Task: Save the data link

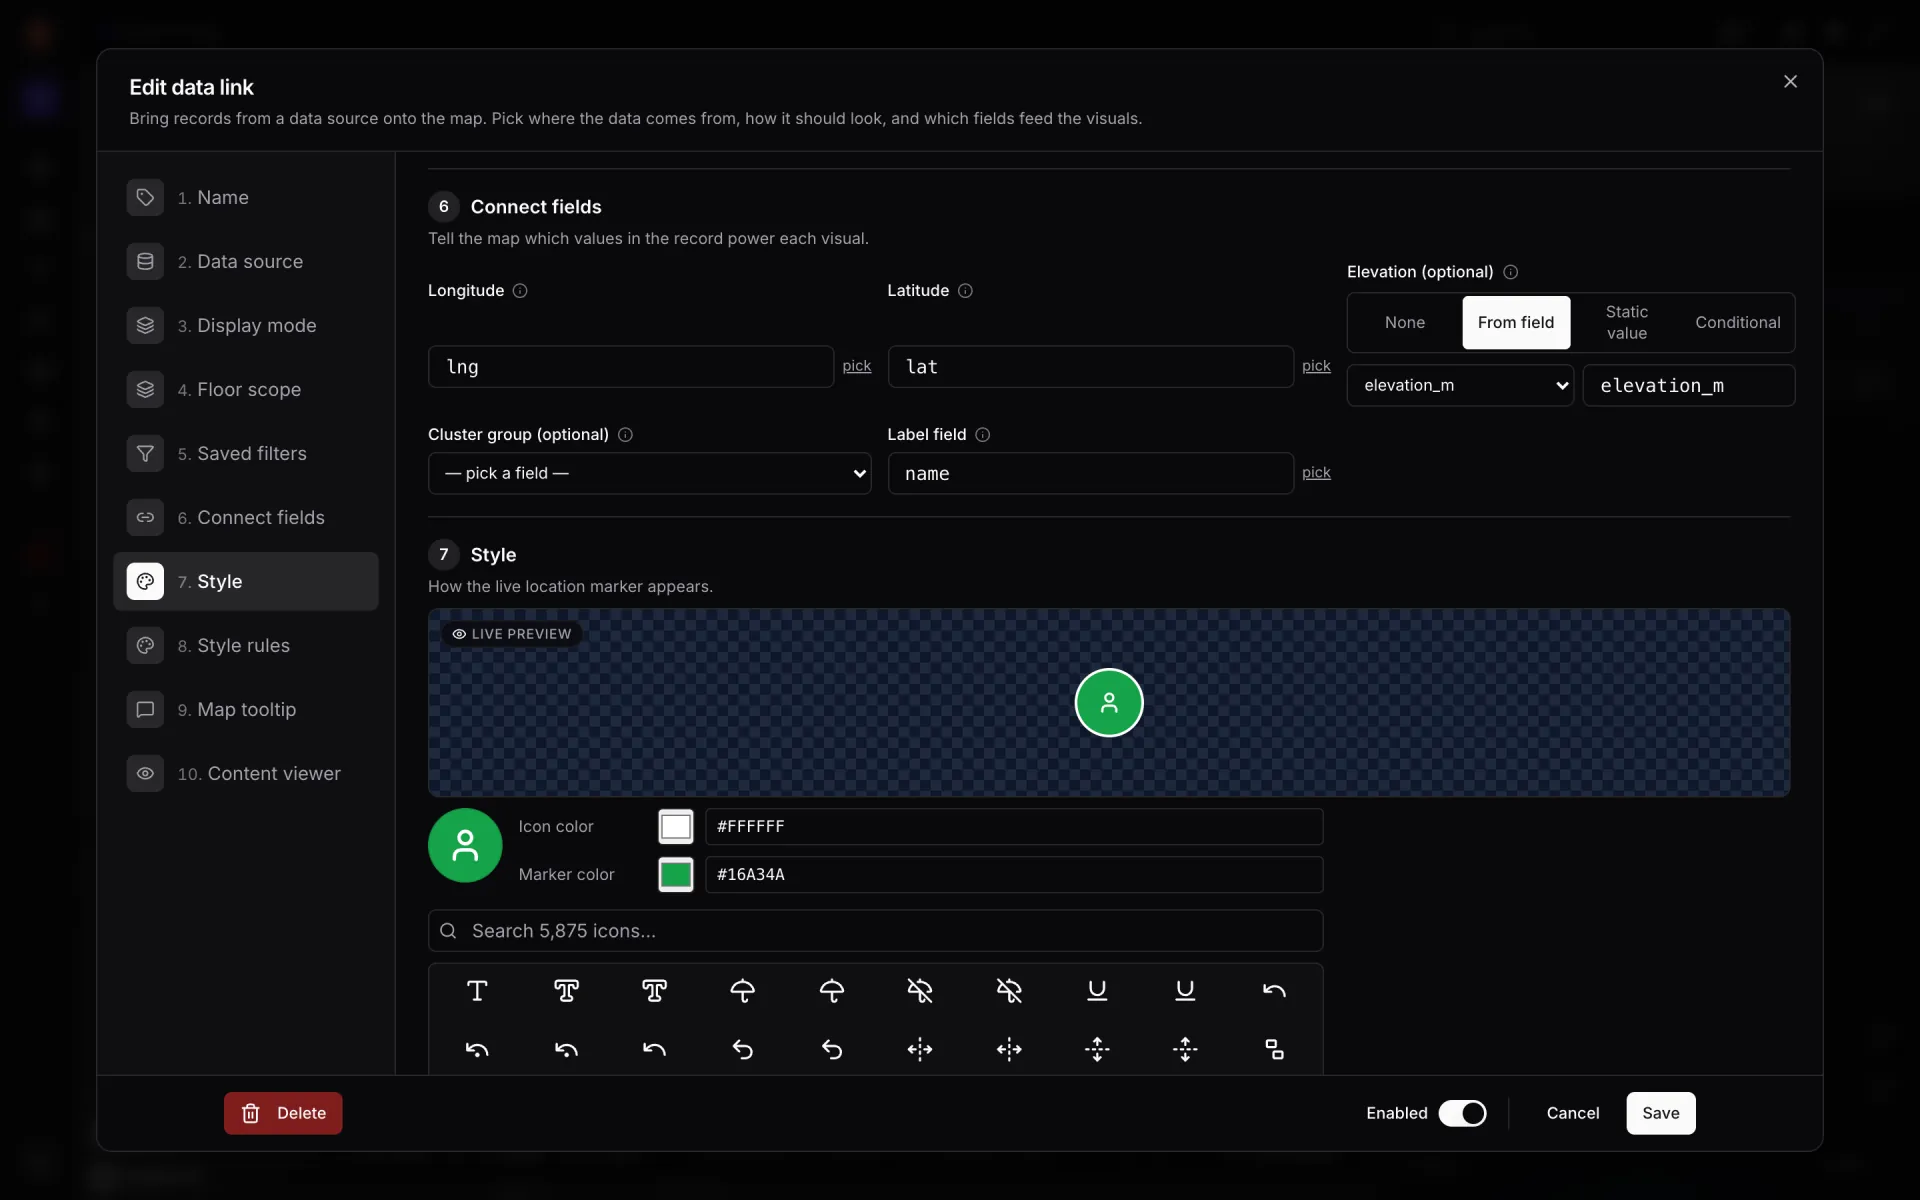Action: (x=1660, y=1113)
